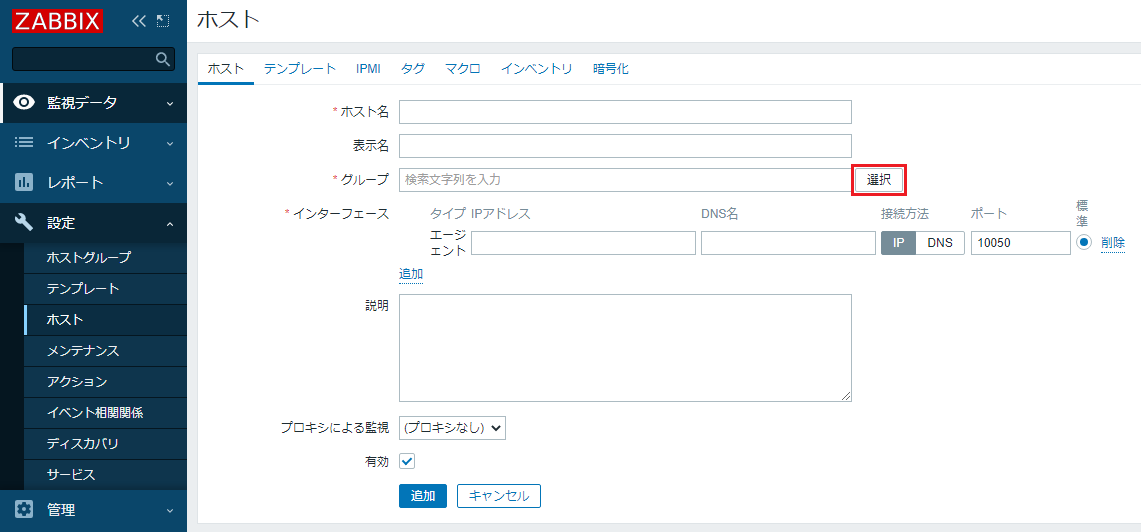Toggle the 有効 checkbox

407,461
